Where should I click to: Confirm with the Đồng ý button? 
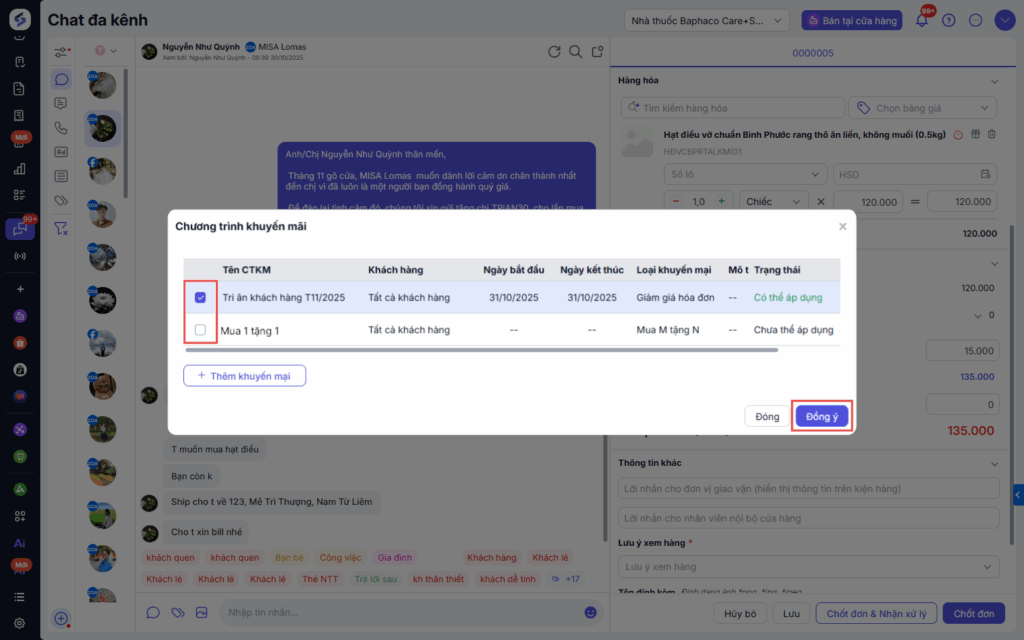(822, 416)
